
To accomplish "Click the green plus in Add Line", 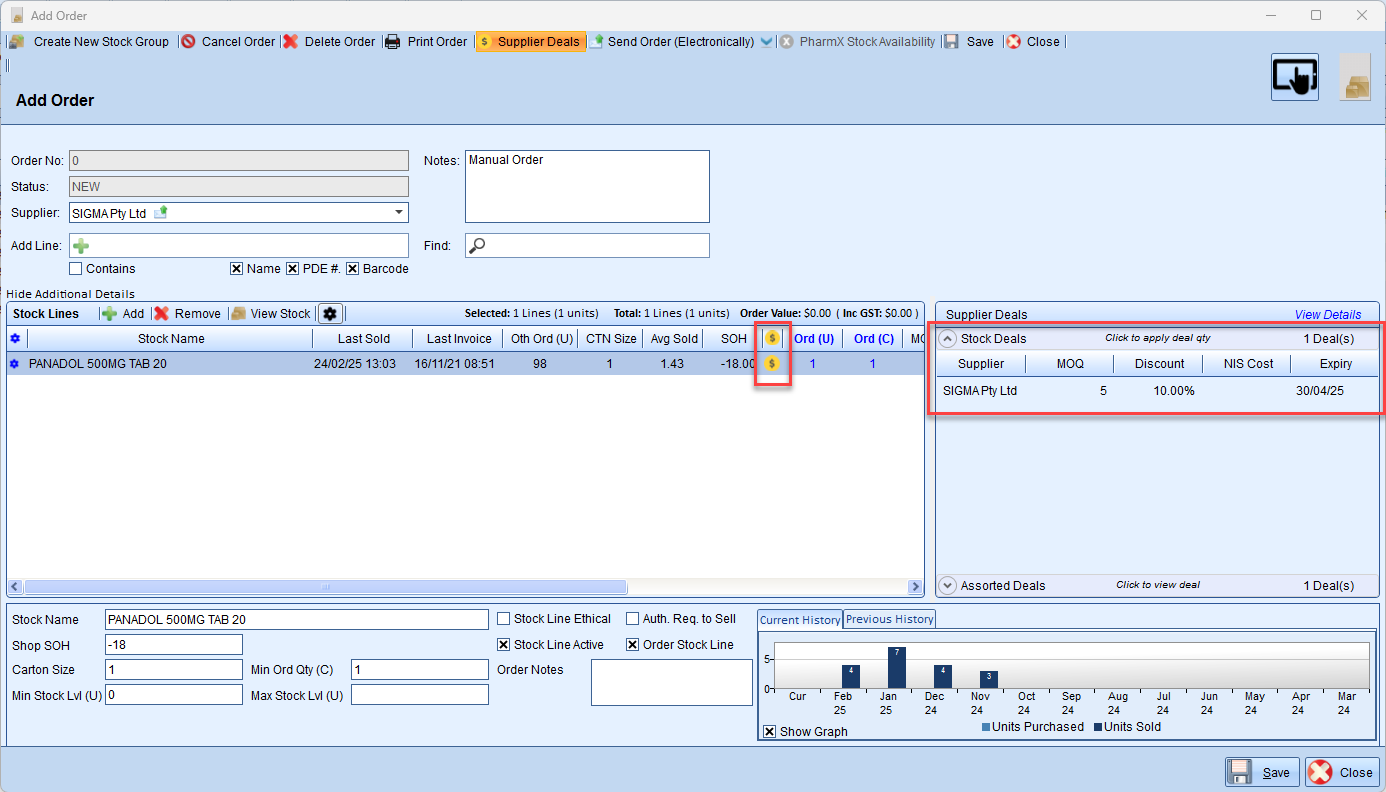I will click(x=81, y=246).
